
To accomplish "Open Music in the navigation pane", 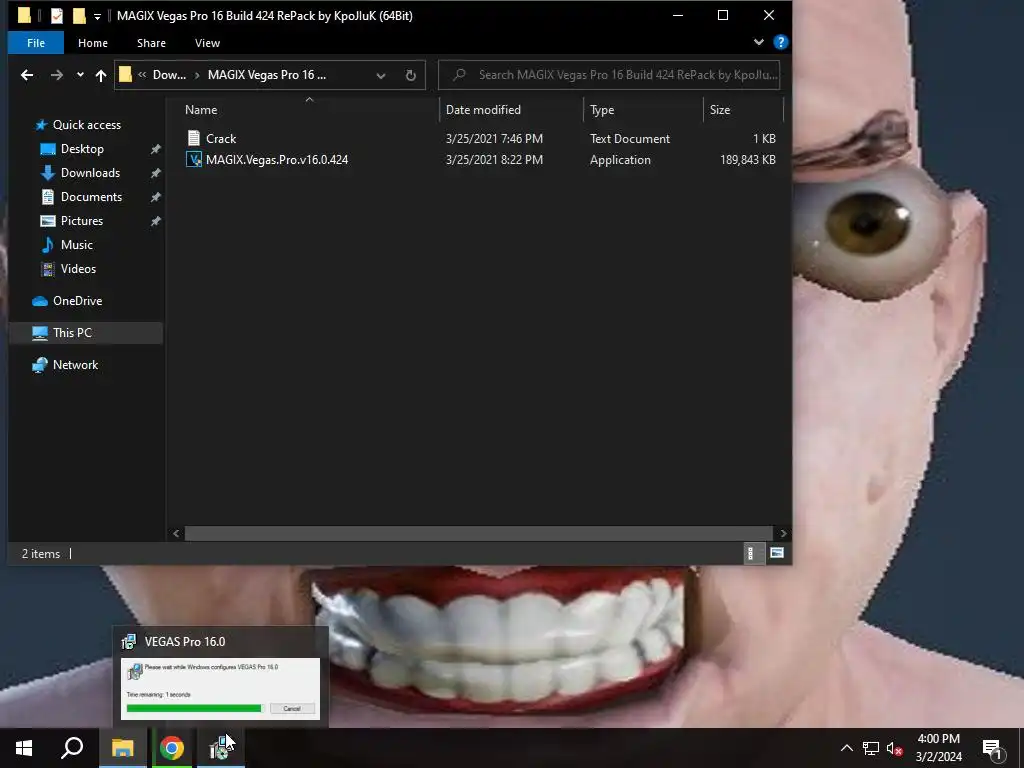I will [76, 245].
